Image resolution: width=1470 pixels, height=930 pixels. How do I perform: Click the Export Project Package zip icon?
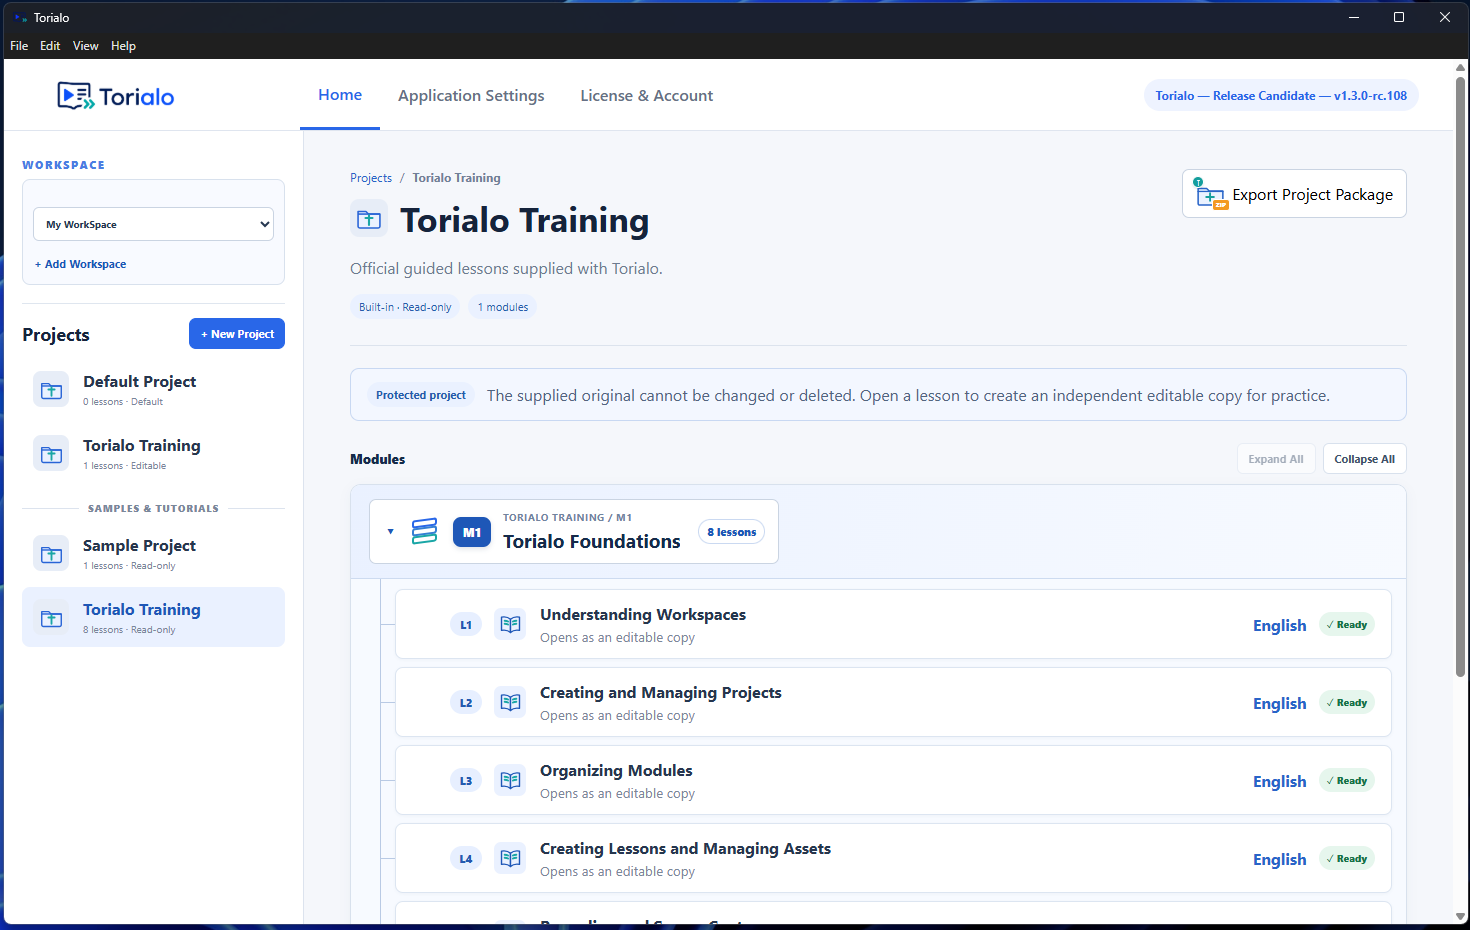pyautogui.click(x=1211, y=194)
